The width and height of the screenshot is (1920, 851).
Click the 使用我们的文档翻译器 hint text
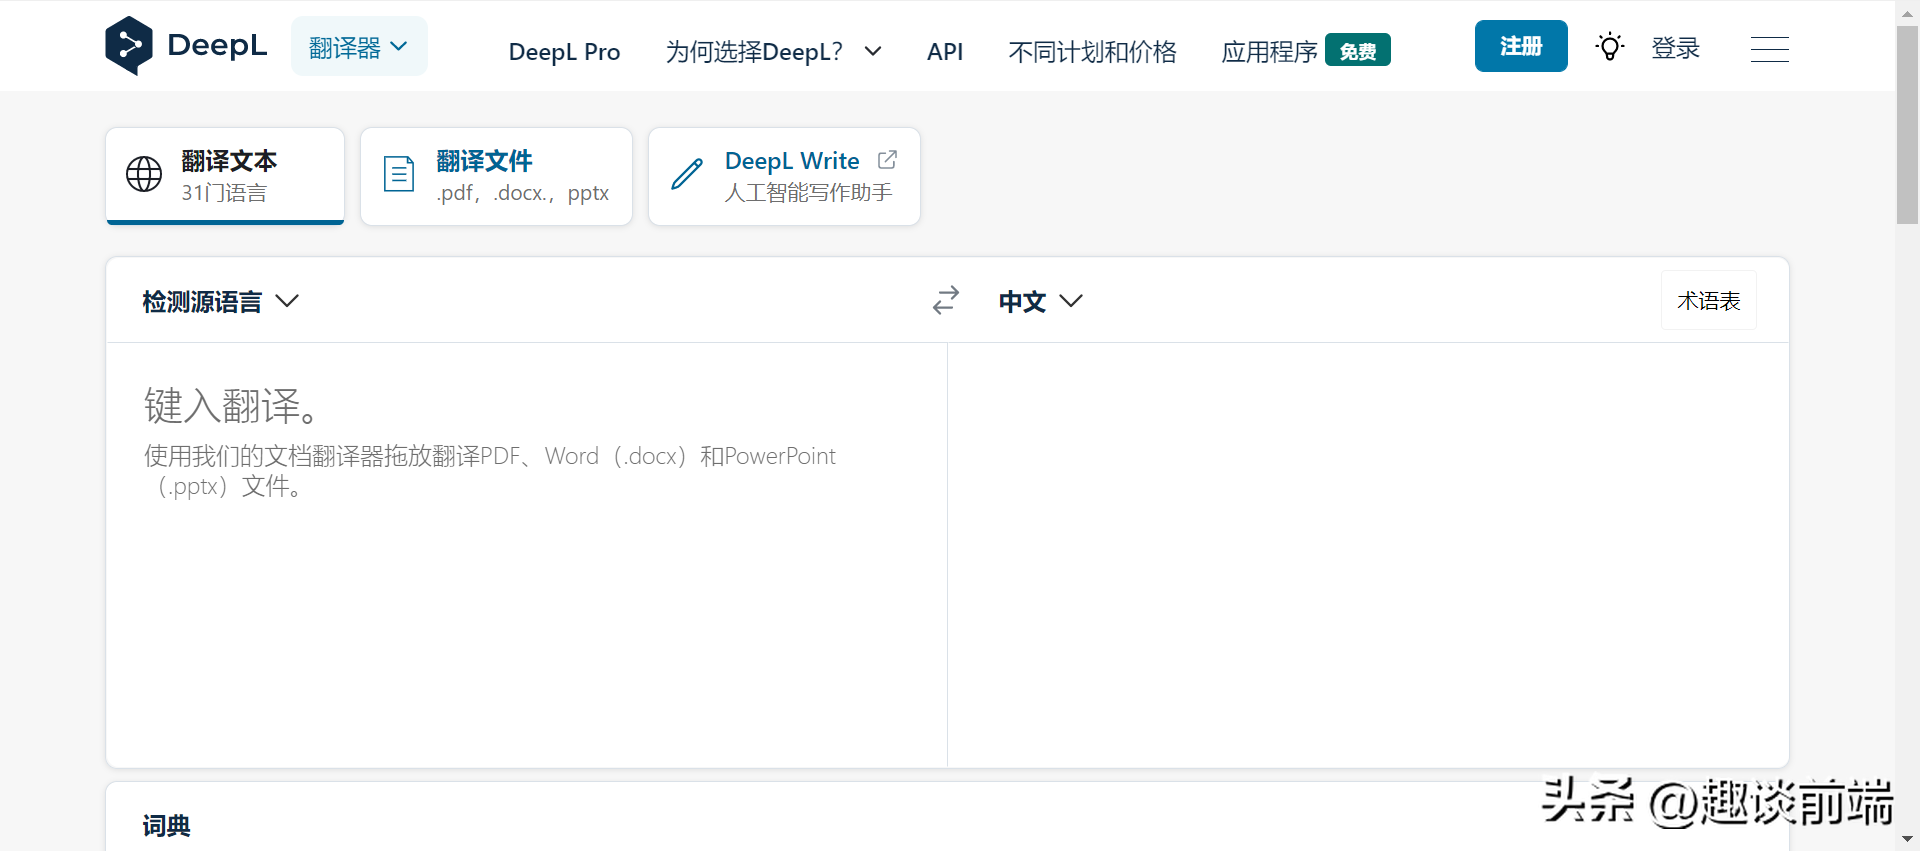point(490,471)
